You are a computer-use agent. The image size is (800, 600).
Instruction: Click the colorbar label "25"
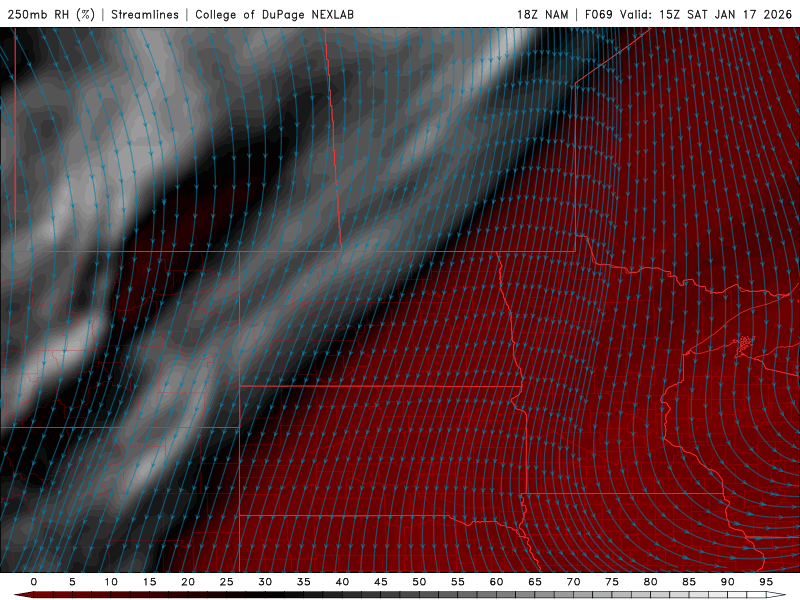click(227, 582)
